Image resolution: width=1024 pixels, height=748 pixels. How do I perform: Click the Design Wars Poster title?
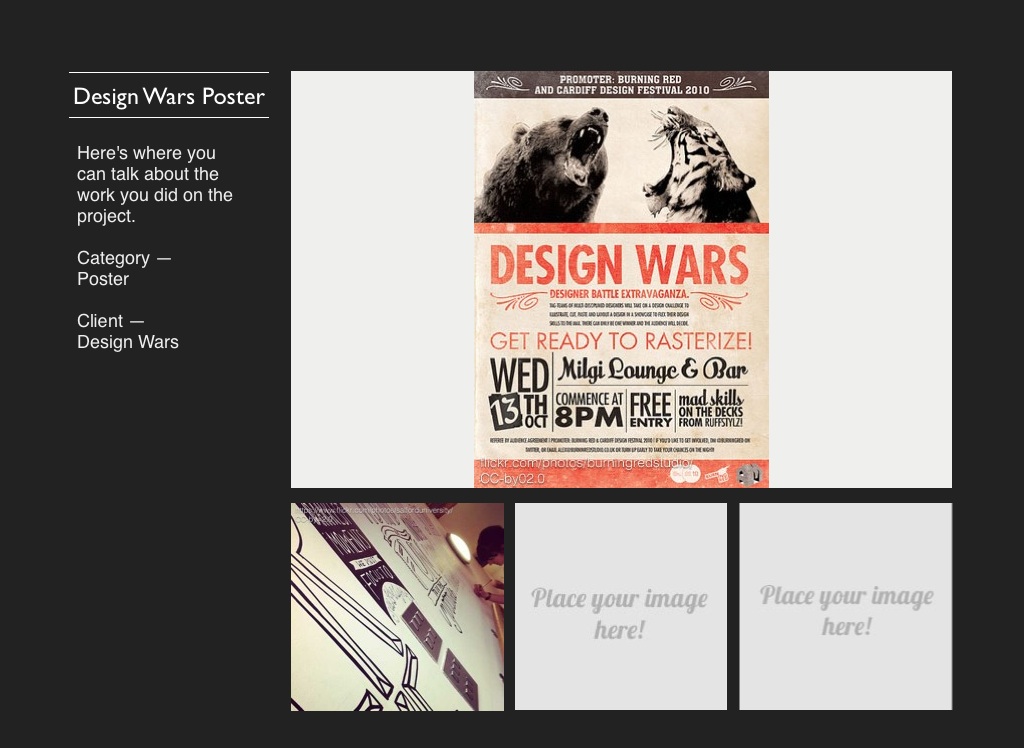pos(169,96)
